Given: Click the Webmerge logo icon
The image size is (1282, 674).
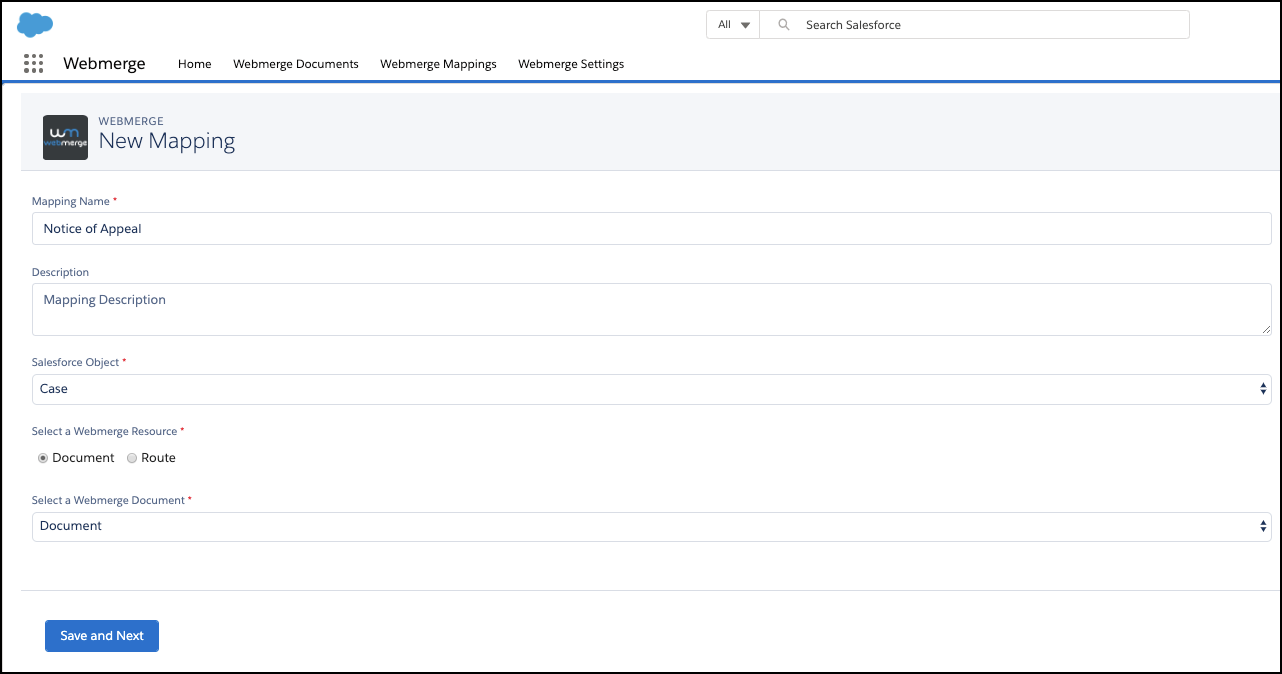Looking at the screenshot, I should click(65, 137).
